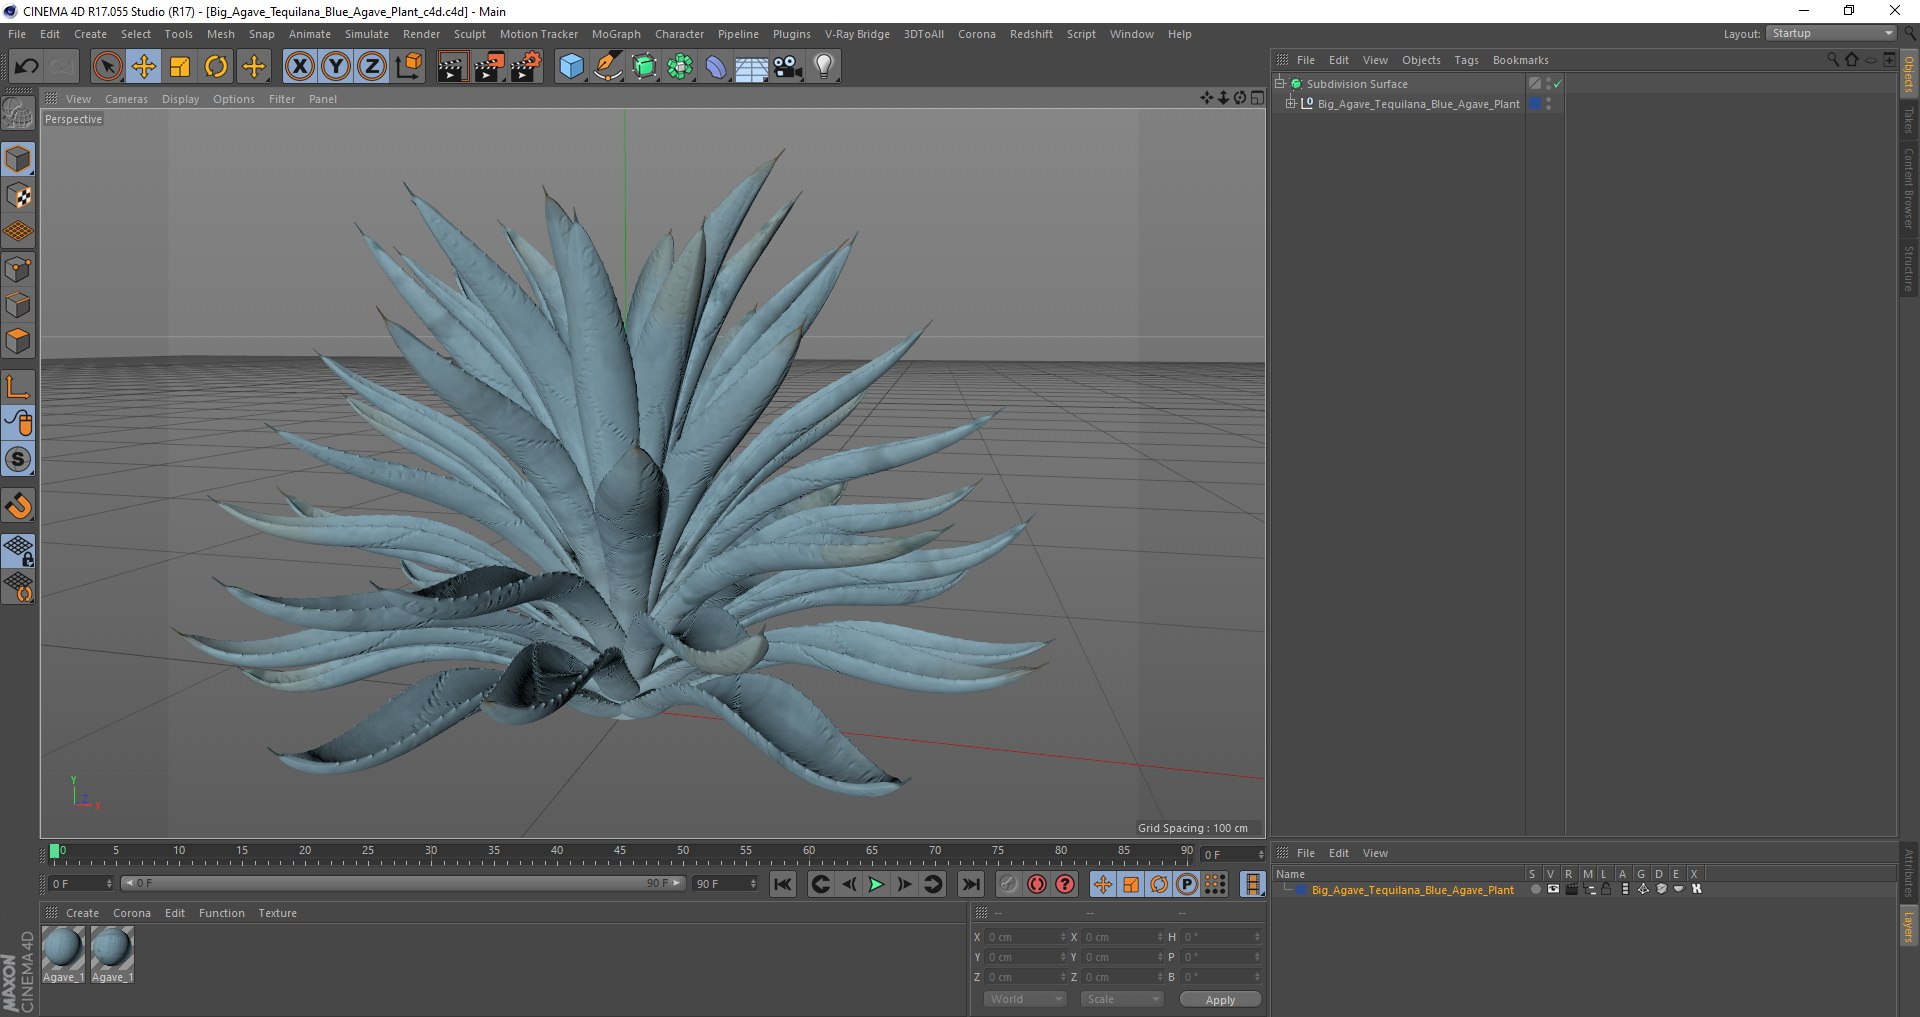Add a Light object
The width and height of the screenshot is (1920, 1017).
coord(824,67)
